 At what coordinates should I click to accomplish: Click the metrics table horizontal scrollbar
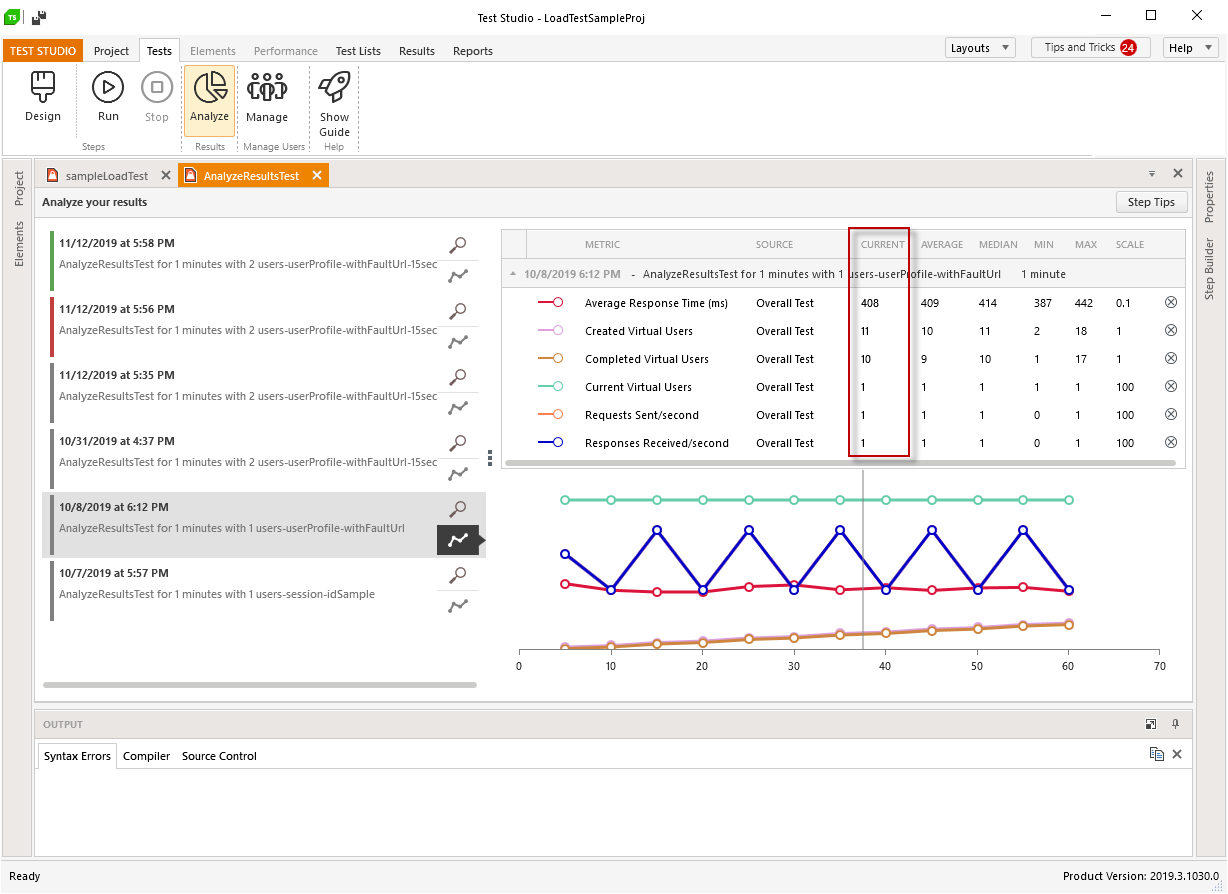[840, 463]
